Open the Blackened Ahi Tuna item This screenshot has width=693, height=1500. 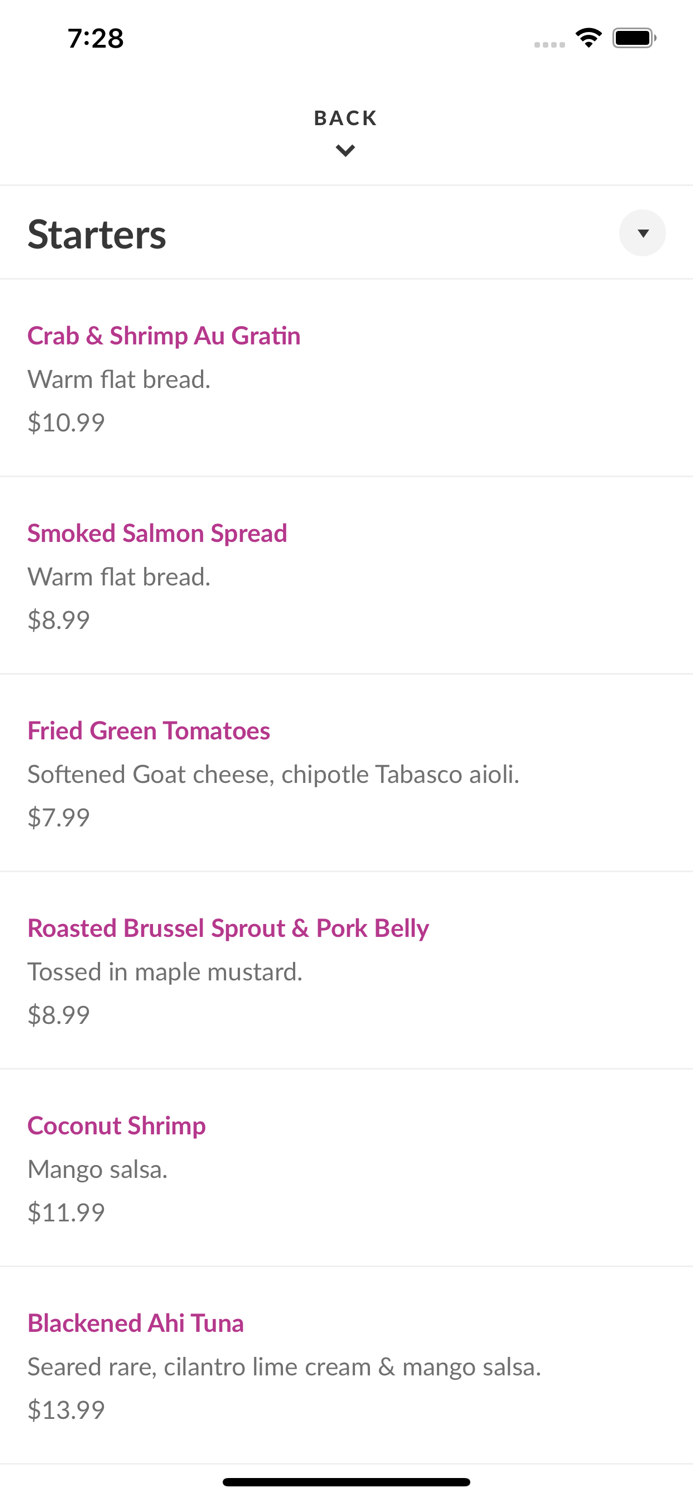[x=135, y=1322]
